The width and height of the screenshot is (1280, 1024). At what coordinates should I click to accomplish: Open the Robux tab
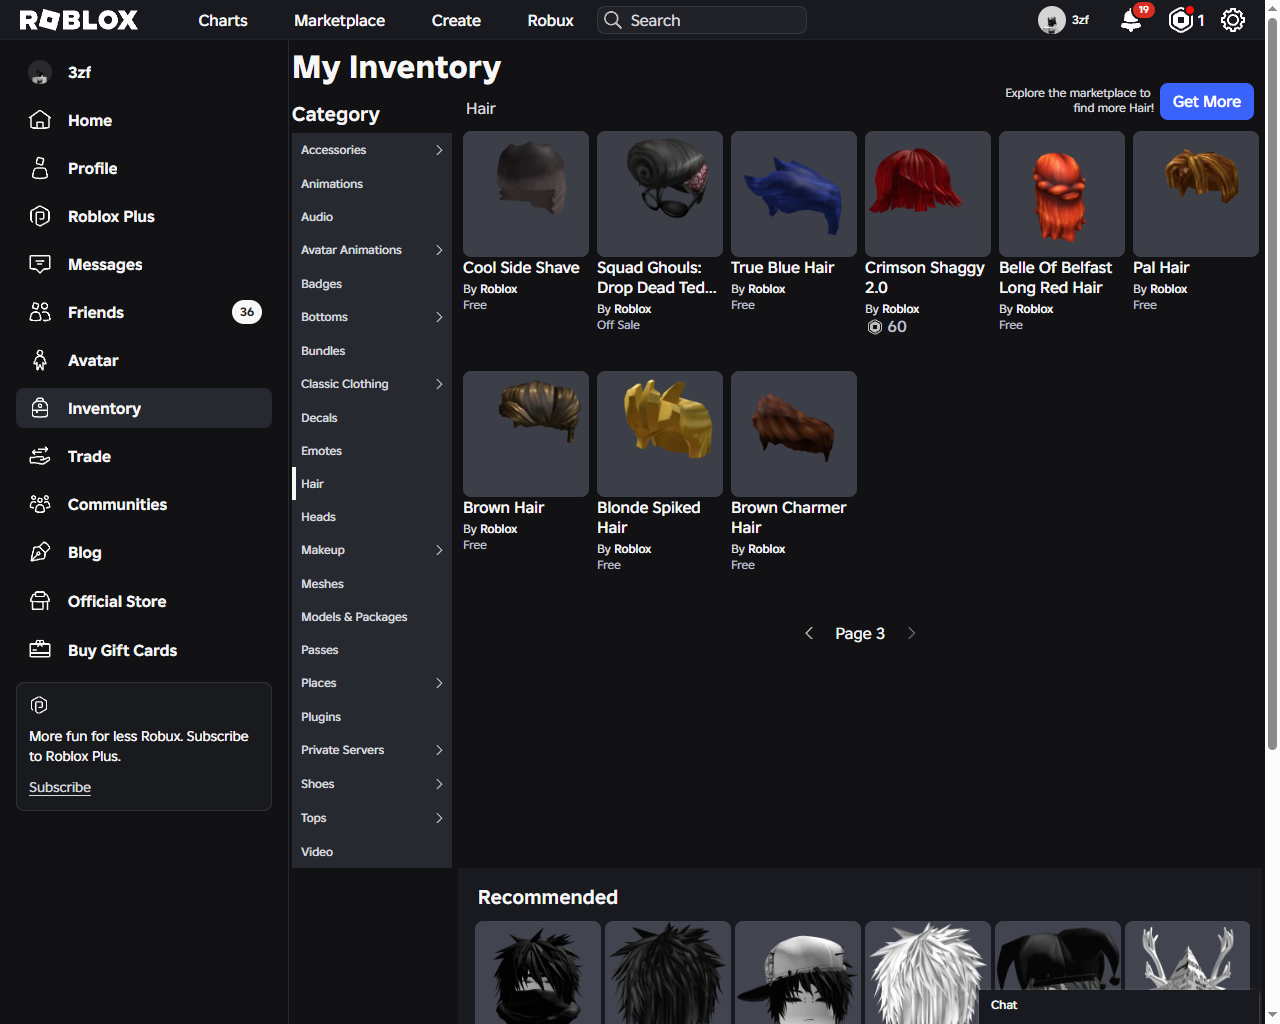(x=550, y=20)
